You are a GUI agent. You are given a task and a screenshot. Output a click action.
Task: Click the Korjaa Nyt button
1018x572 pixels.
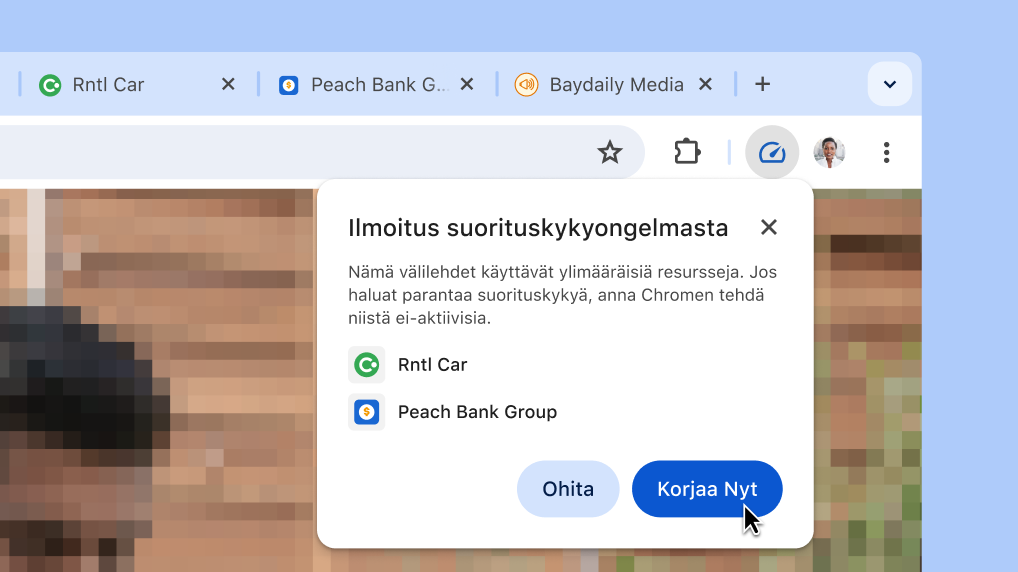[707, 489]
